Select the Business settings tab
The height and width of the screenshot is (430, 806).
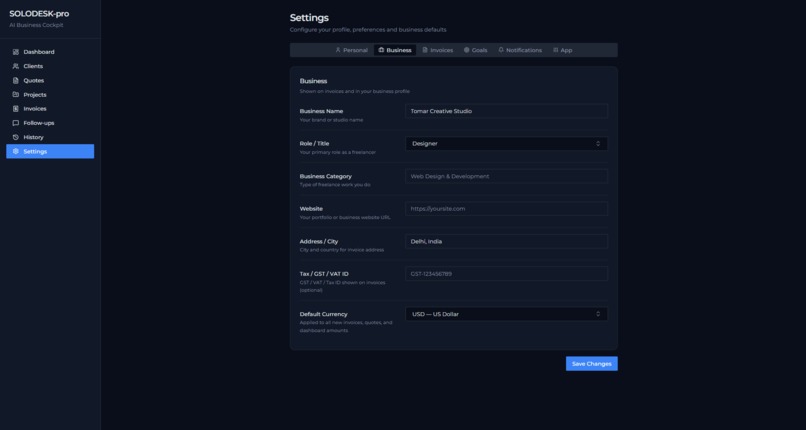[395, 50]
